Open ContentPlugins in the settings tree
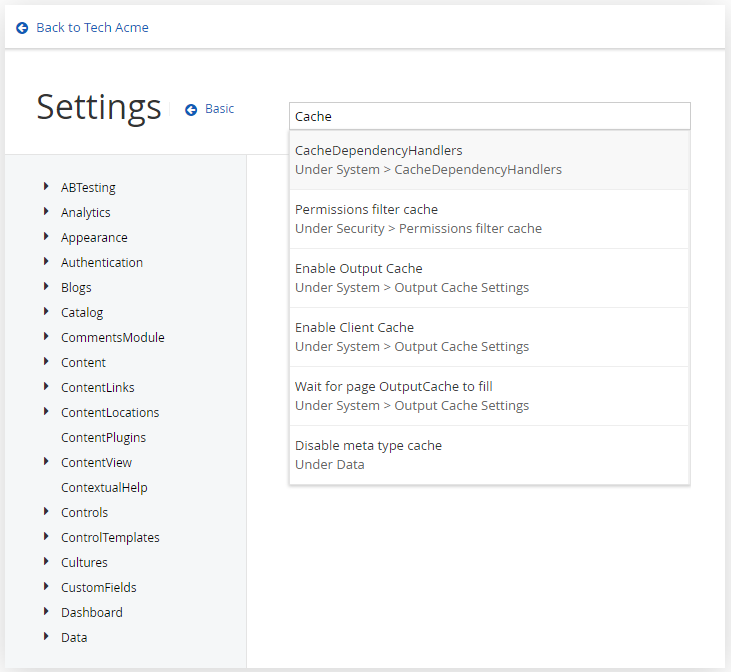The image size is (731, 672). tap(103, 438)
